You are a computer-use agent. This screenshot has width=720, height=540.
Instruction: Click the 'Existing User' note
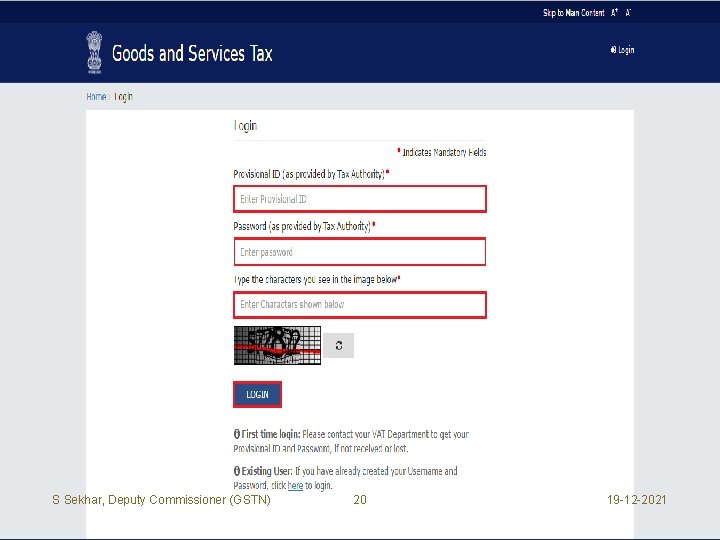pyautogui.click(x=345, y=478)
